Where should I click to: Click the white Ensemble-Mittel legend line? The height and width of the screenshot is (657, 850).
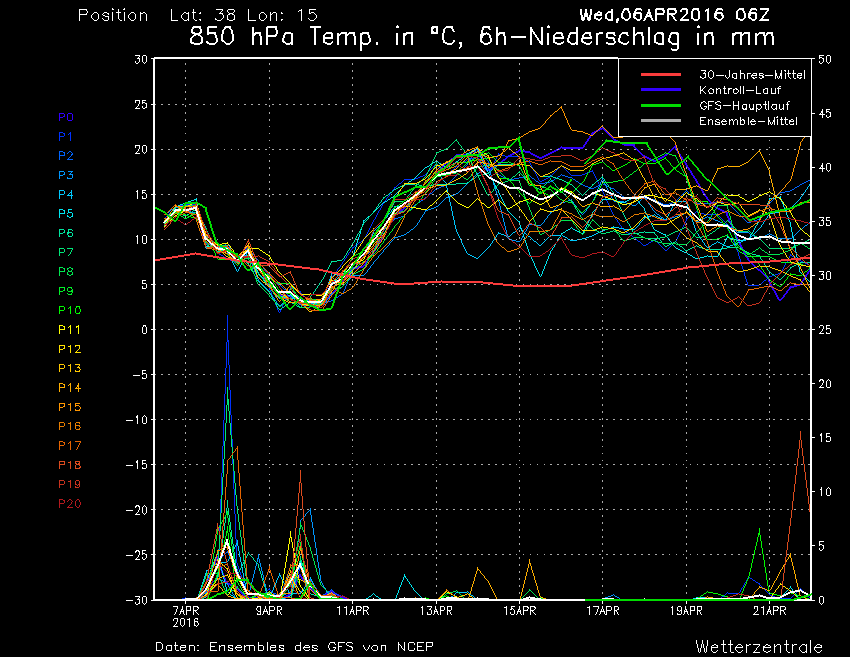[661, 121]
